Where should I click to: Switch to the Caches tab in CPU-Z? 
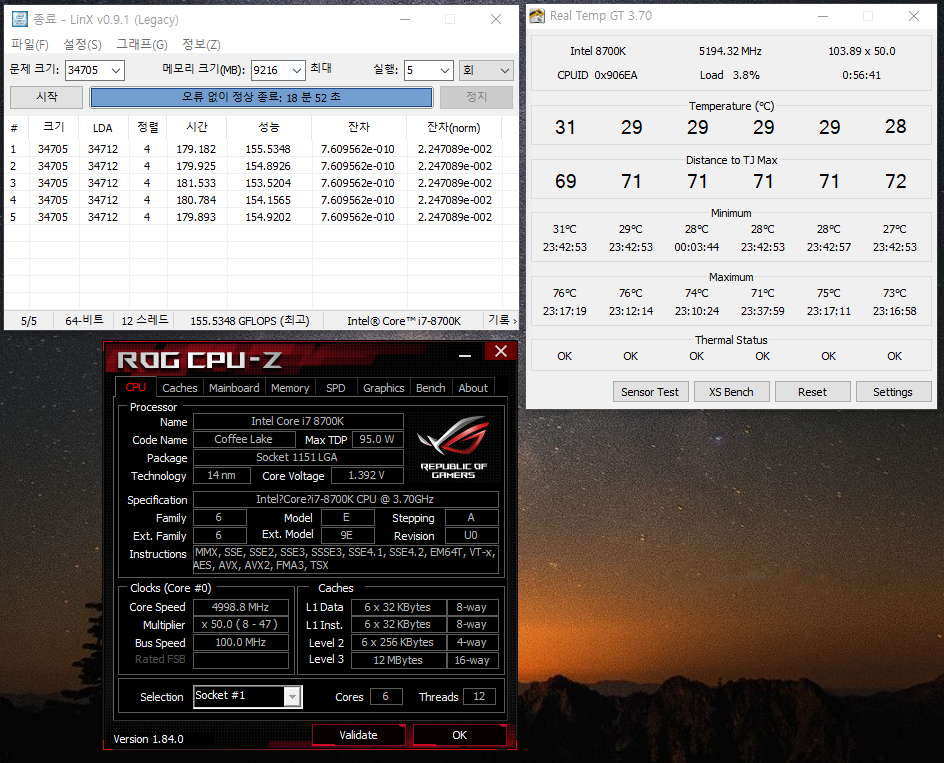[179, 388]
